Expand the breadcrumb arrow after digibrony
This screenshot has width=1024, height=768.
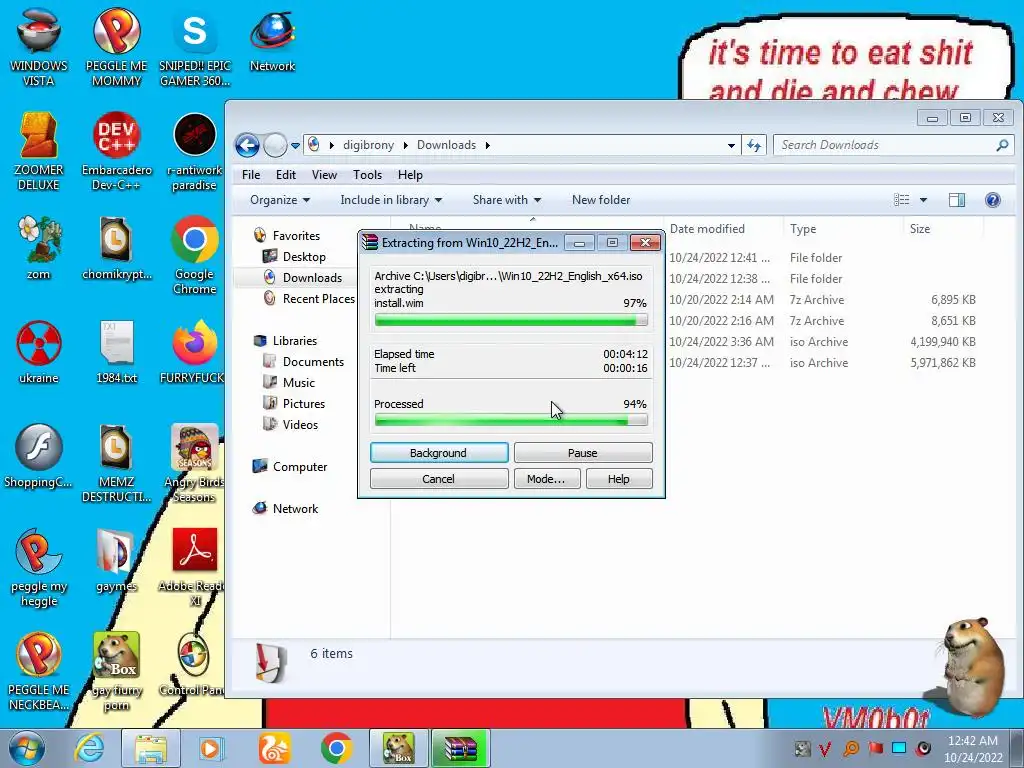tap(406, 145)
